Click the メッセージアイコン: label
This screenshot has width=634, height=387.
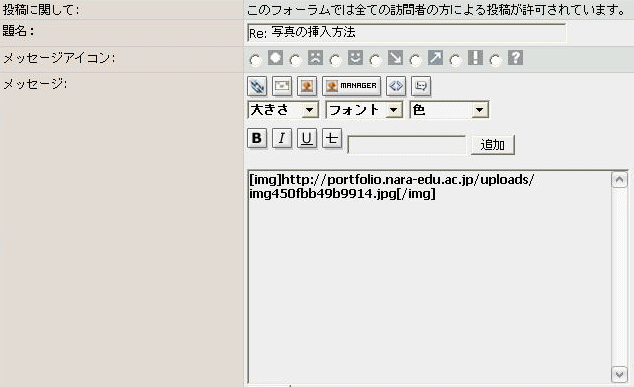[x=59, y=58]
